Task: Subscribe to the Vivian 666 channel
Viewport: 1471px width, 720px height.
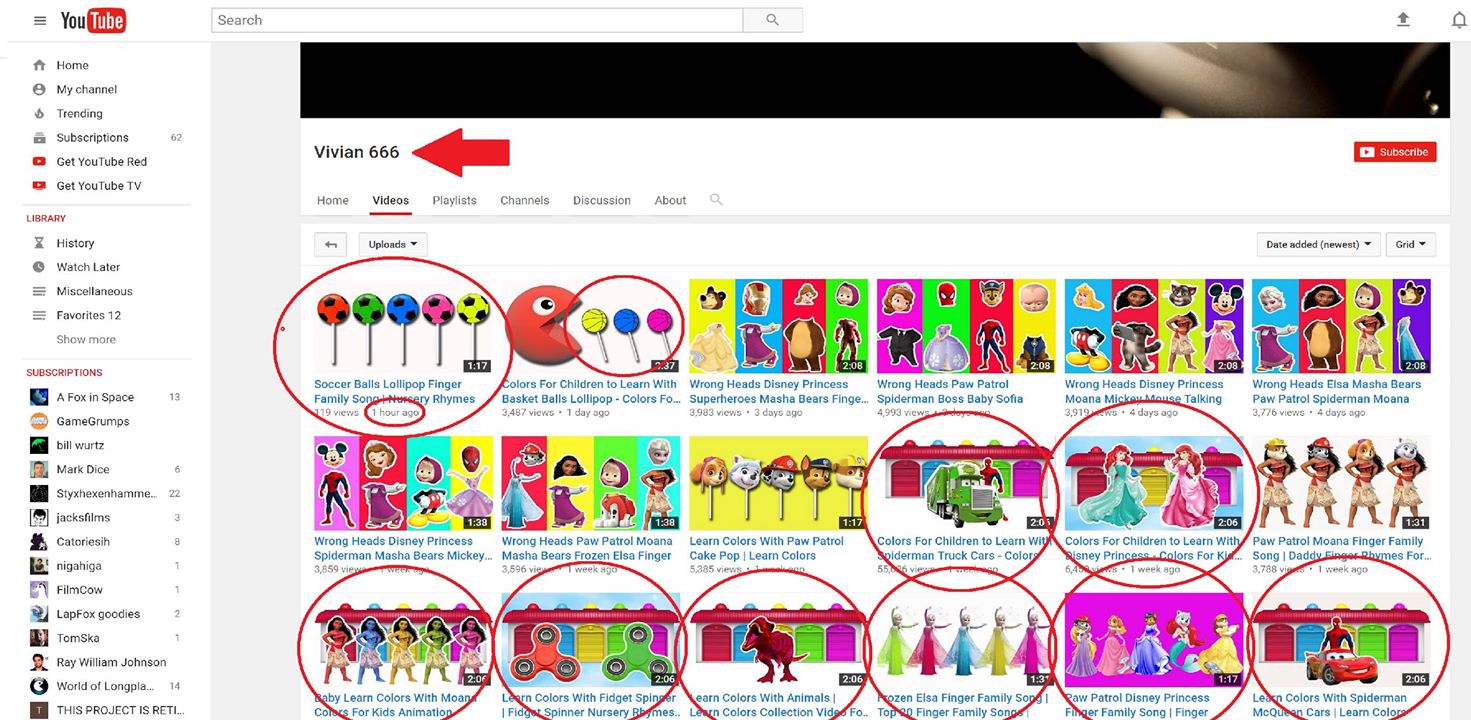Action: (1395, 152)
